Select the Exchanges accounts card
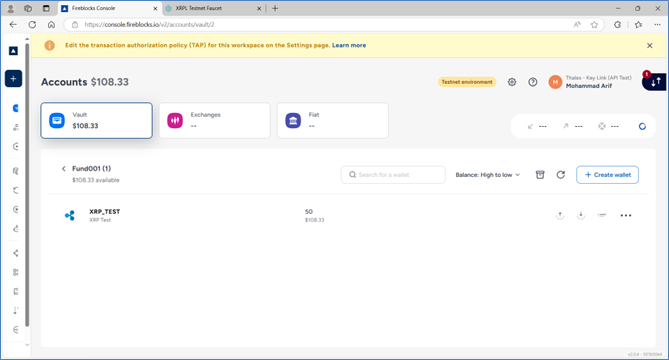 [215, 120]
